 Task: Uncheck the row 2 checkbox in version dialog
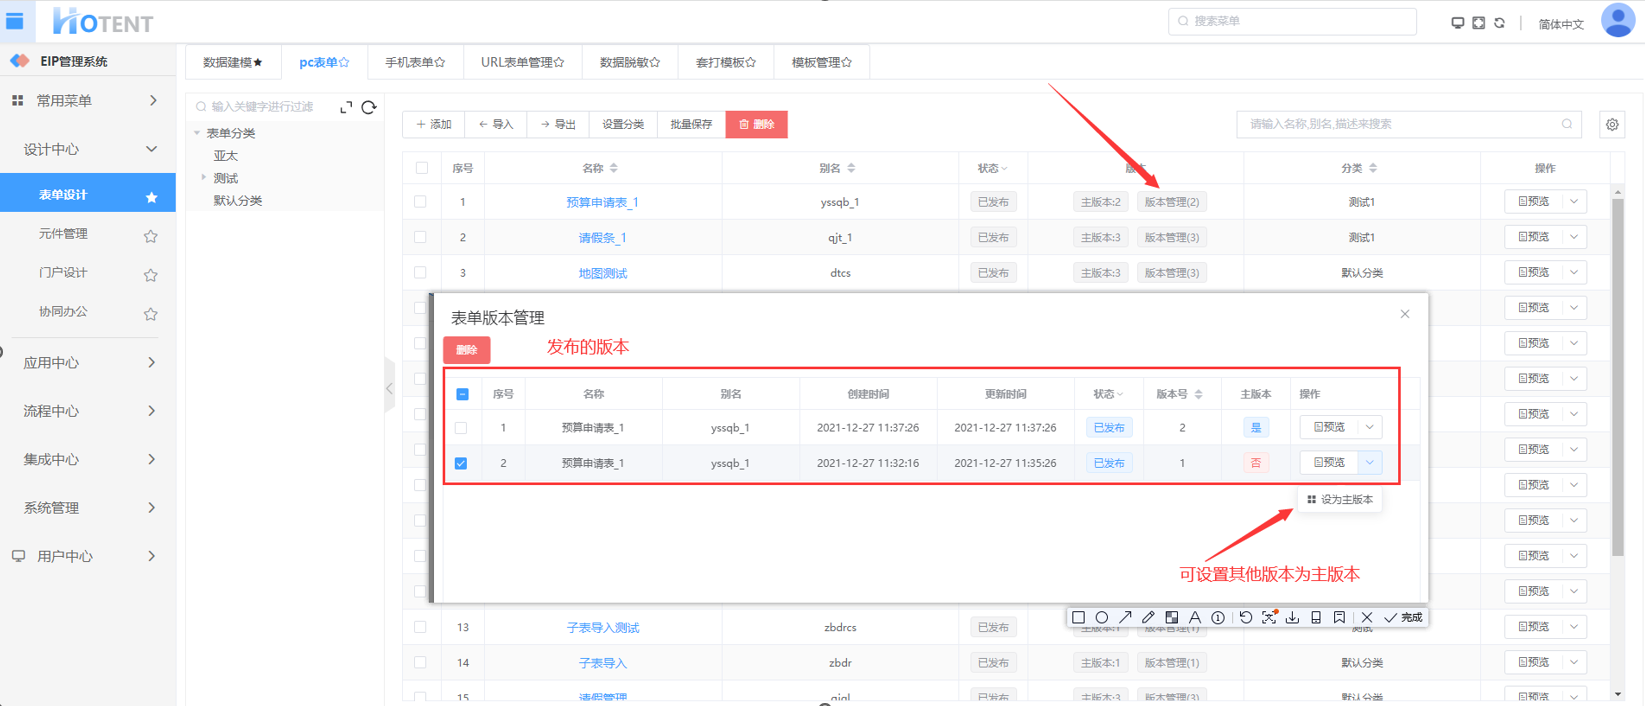click(x=461, y=463)
